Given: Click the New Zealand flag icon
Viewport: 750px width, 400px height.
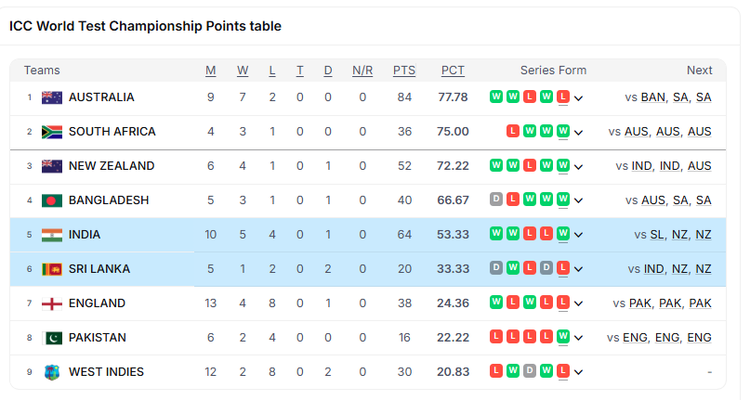Looking at the screenshot, I should [x=52, y=166].
